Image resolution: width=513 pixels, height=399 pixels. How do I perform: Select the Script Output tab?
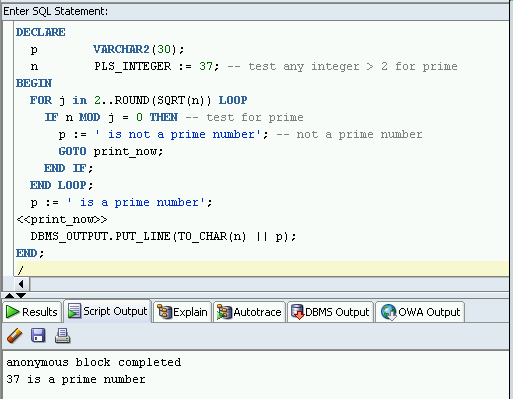[x=108, y=311]
